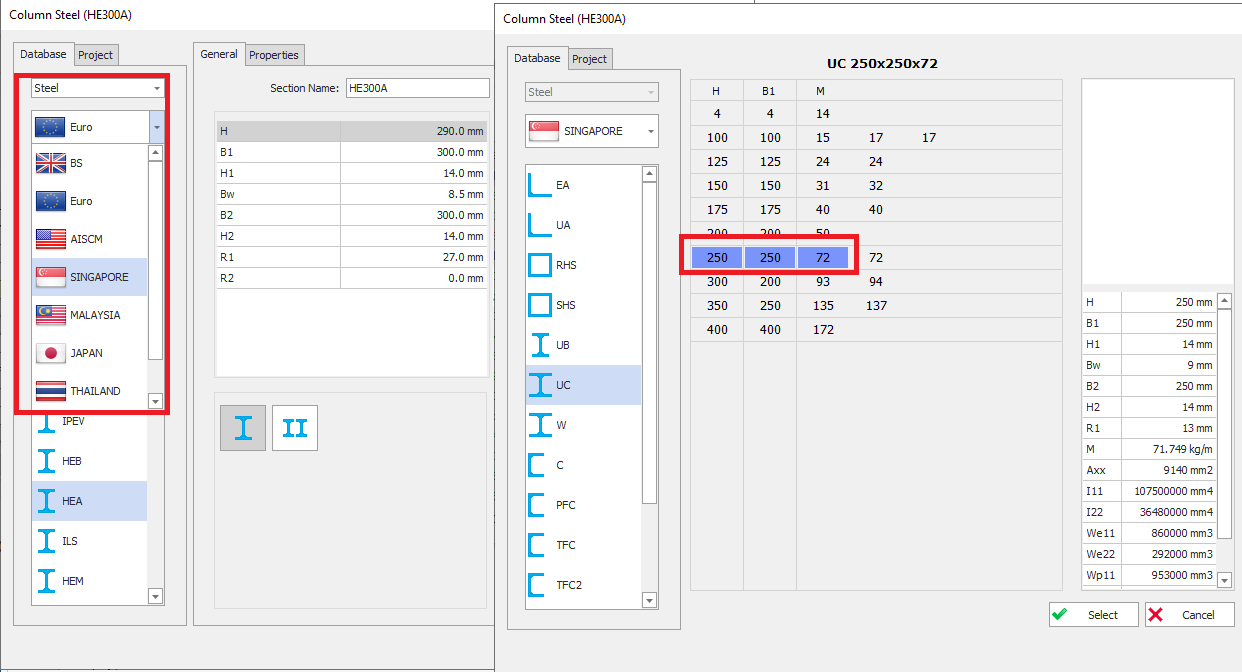Click the HEB section icon in left list
The image size is (1242, 672).
tap(47, 461)
